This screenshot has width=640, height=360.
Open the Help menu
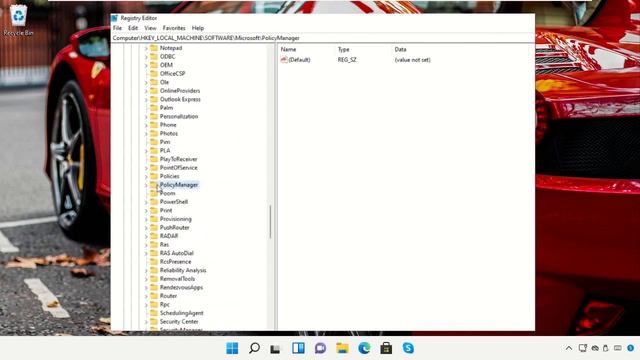[x=198, y=28]
